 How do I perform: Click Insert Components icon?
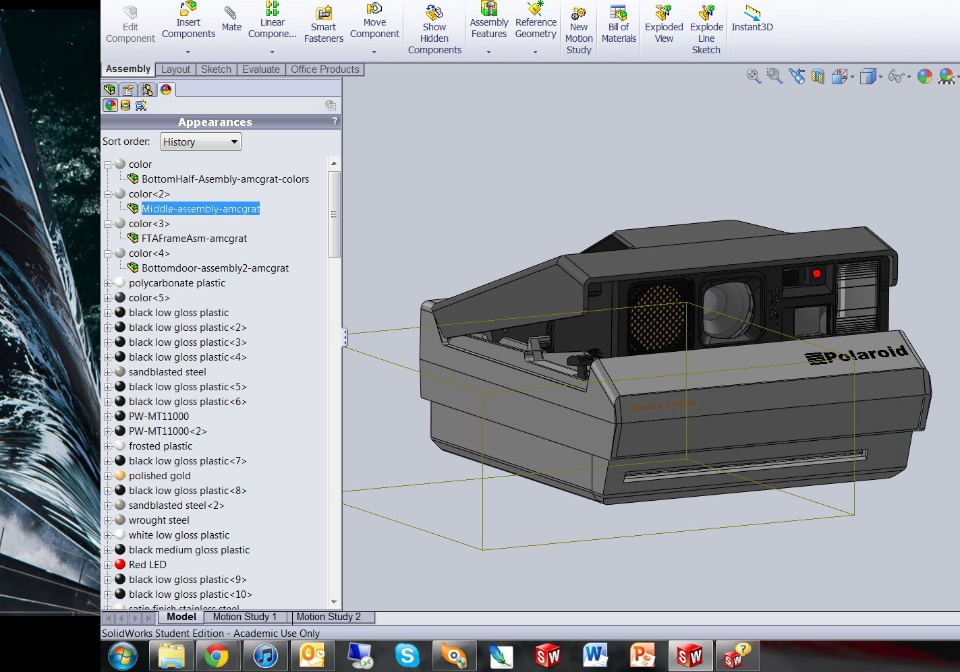coord(188,9)
